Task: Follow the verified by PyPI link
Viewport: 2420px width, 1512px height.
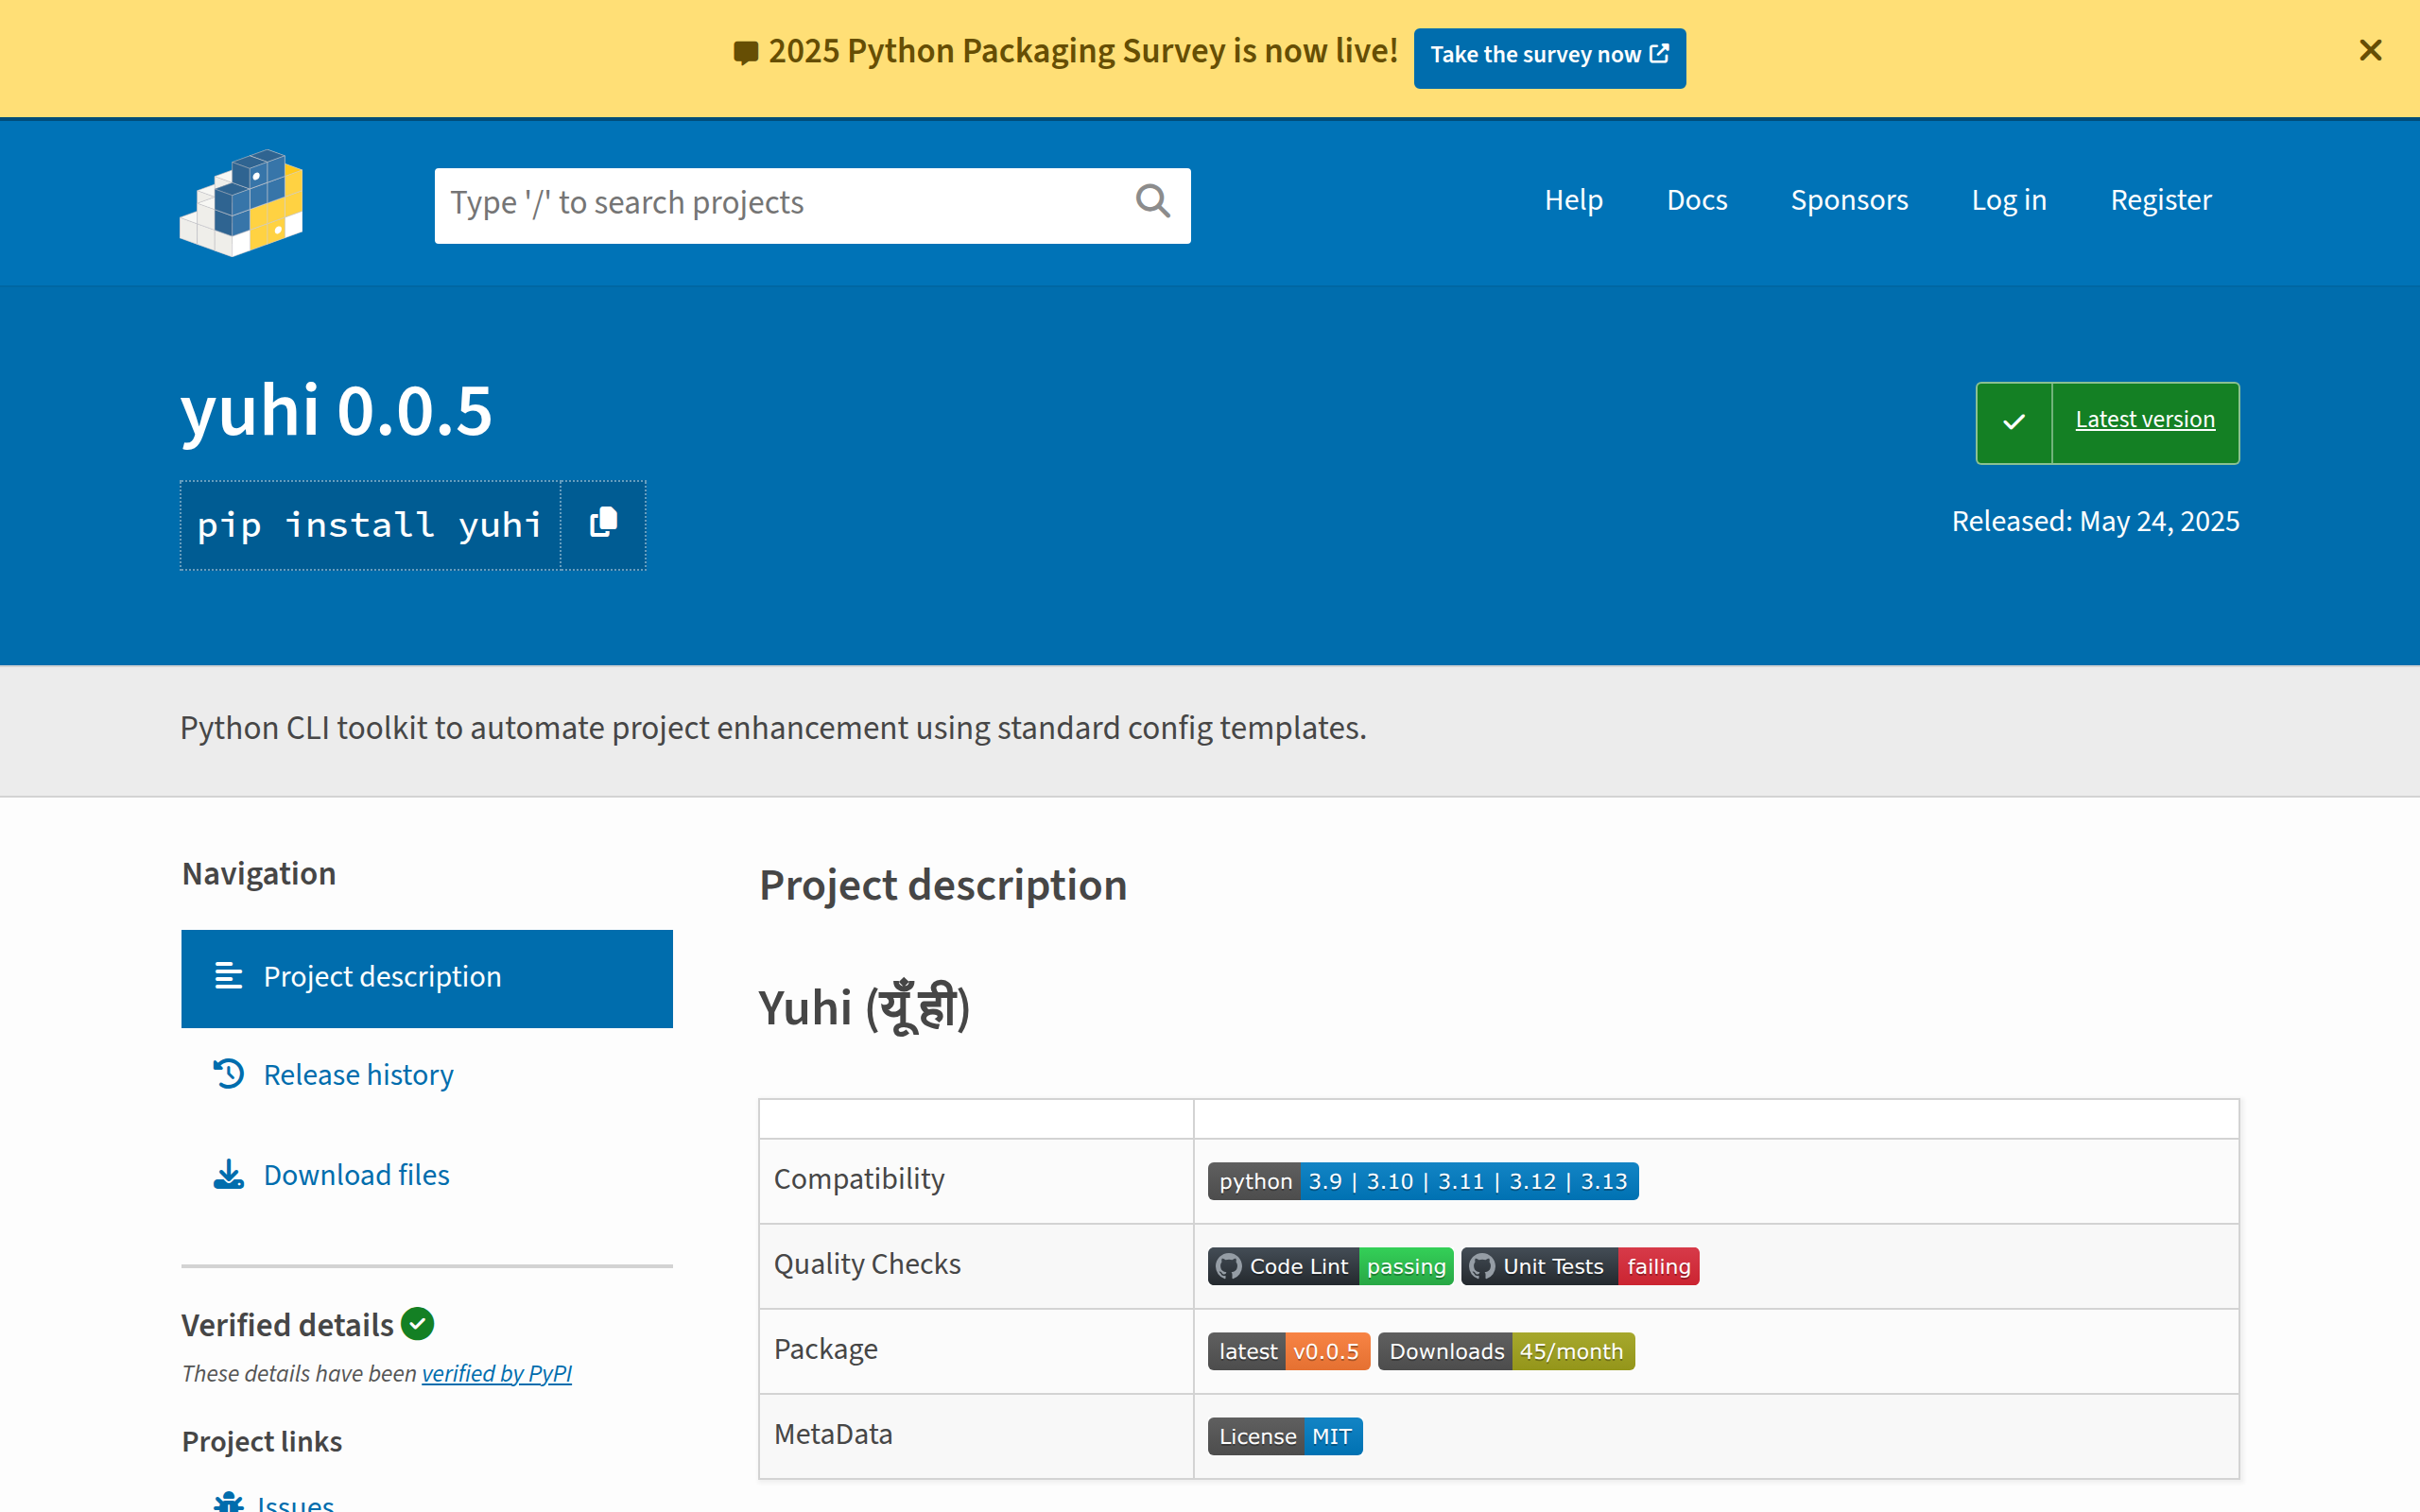Action: [496, 1373]
